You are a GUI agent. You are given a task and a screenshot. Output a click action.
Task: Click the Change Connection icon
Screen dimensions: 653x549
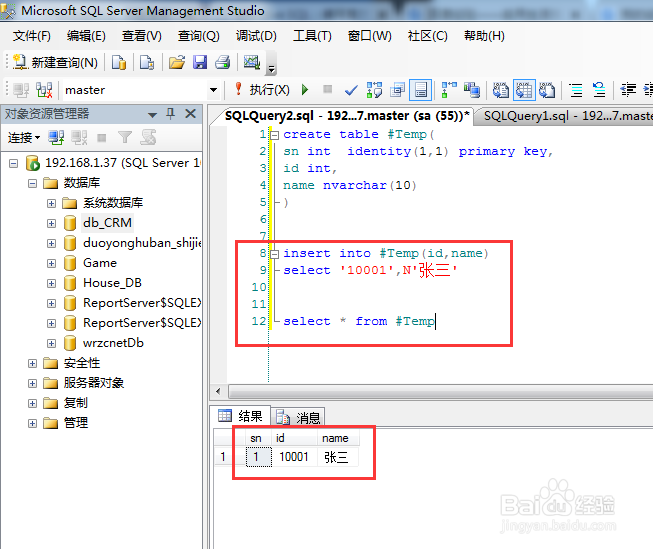[44, 90]
